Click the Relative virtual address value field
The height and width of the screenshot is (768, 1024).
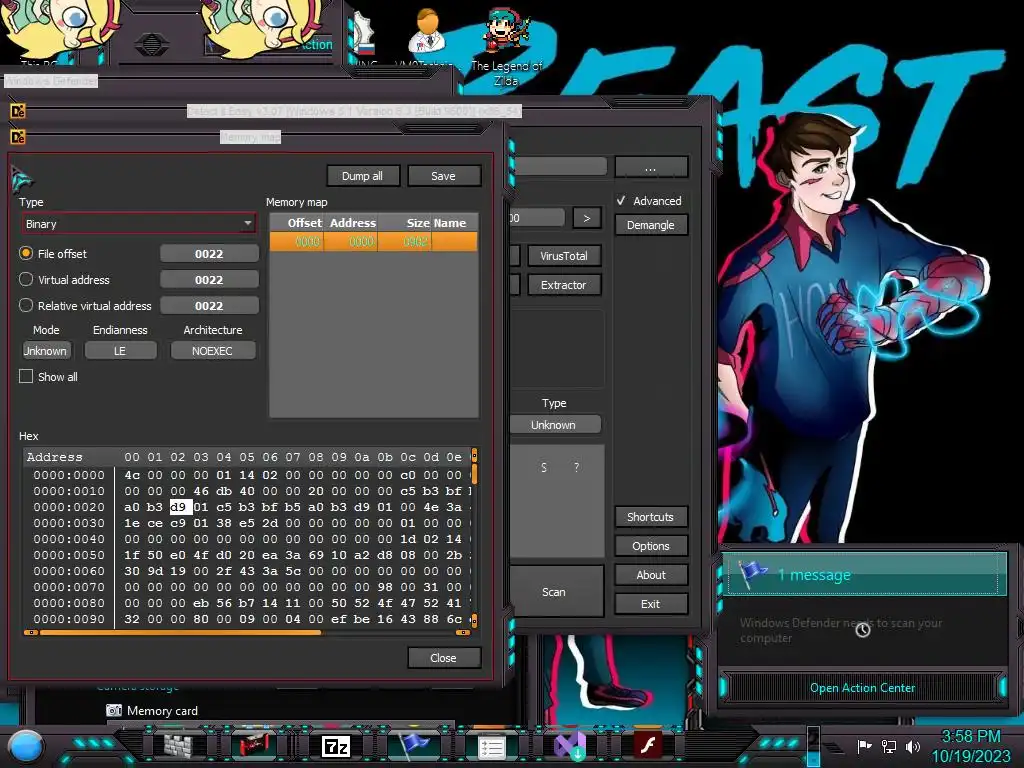pyautogui.click(x=209, y=306)
